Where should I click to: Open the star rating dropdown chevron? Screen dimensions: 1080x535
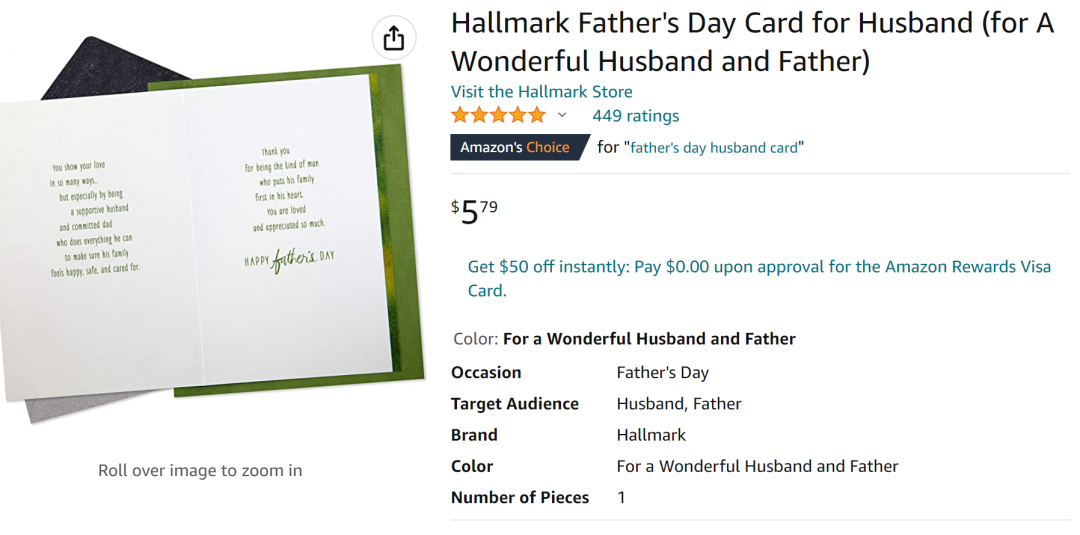tap(562, 115)
